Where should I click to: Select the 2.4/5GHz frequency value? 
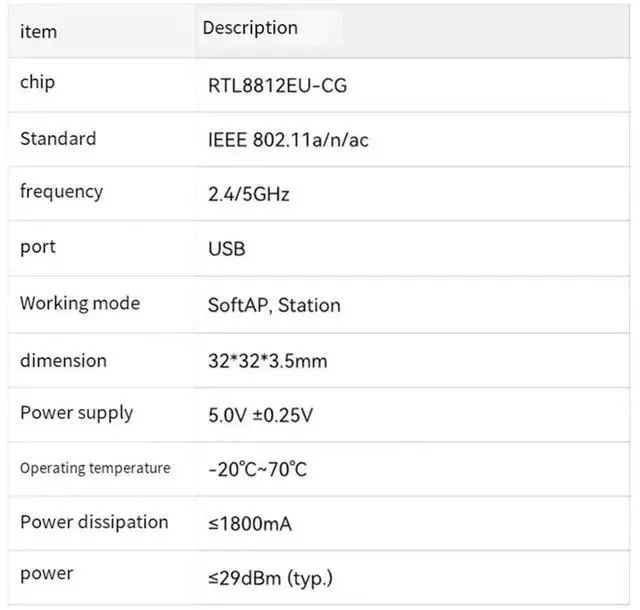[248, 195]
